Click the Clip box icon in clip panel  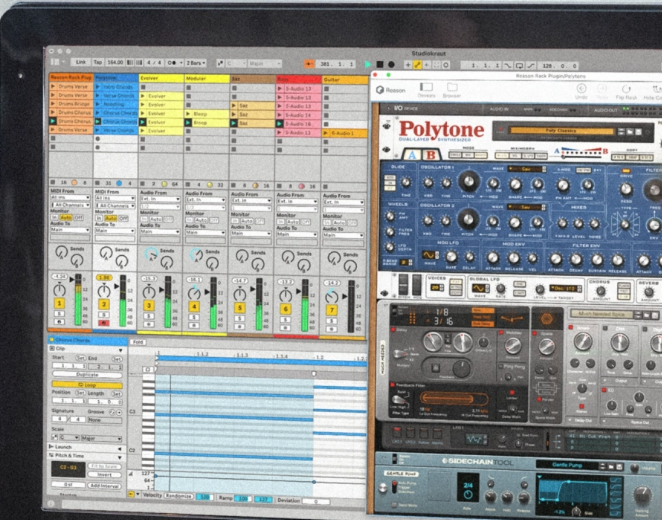click(x=52, y=348)
